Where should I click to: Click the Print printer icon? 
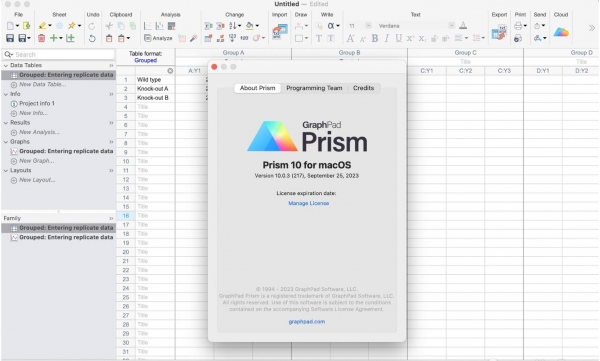click(x=518, y=26)
